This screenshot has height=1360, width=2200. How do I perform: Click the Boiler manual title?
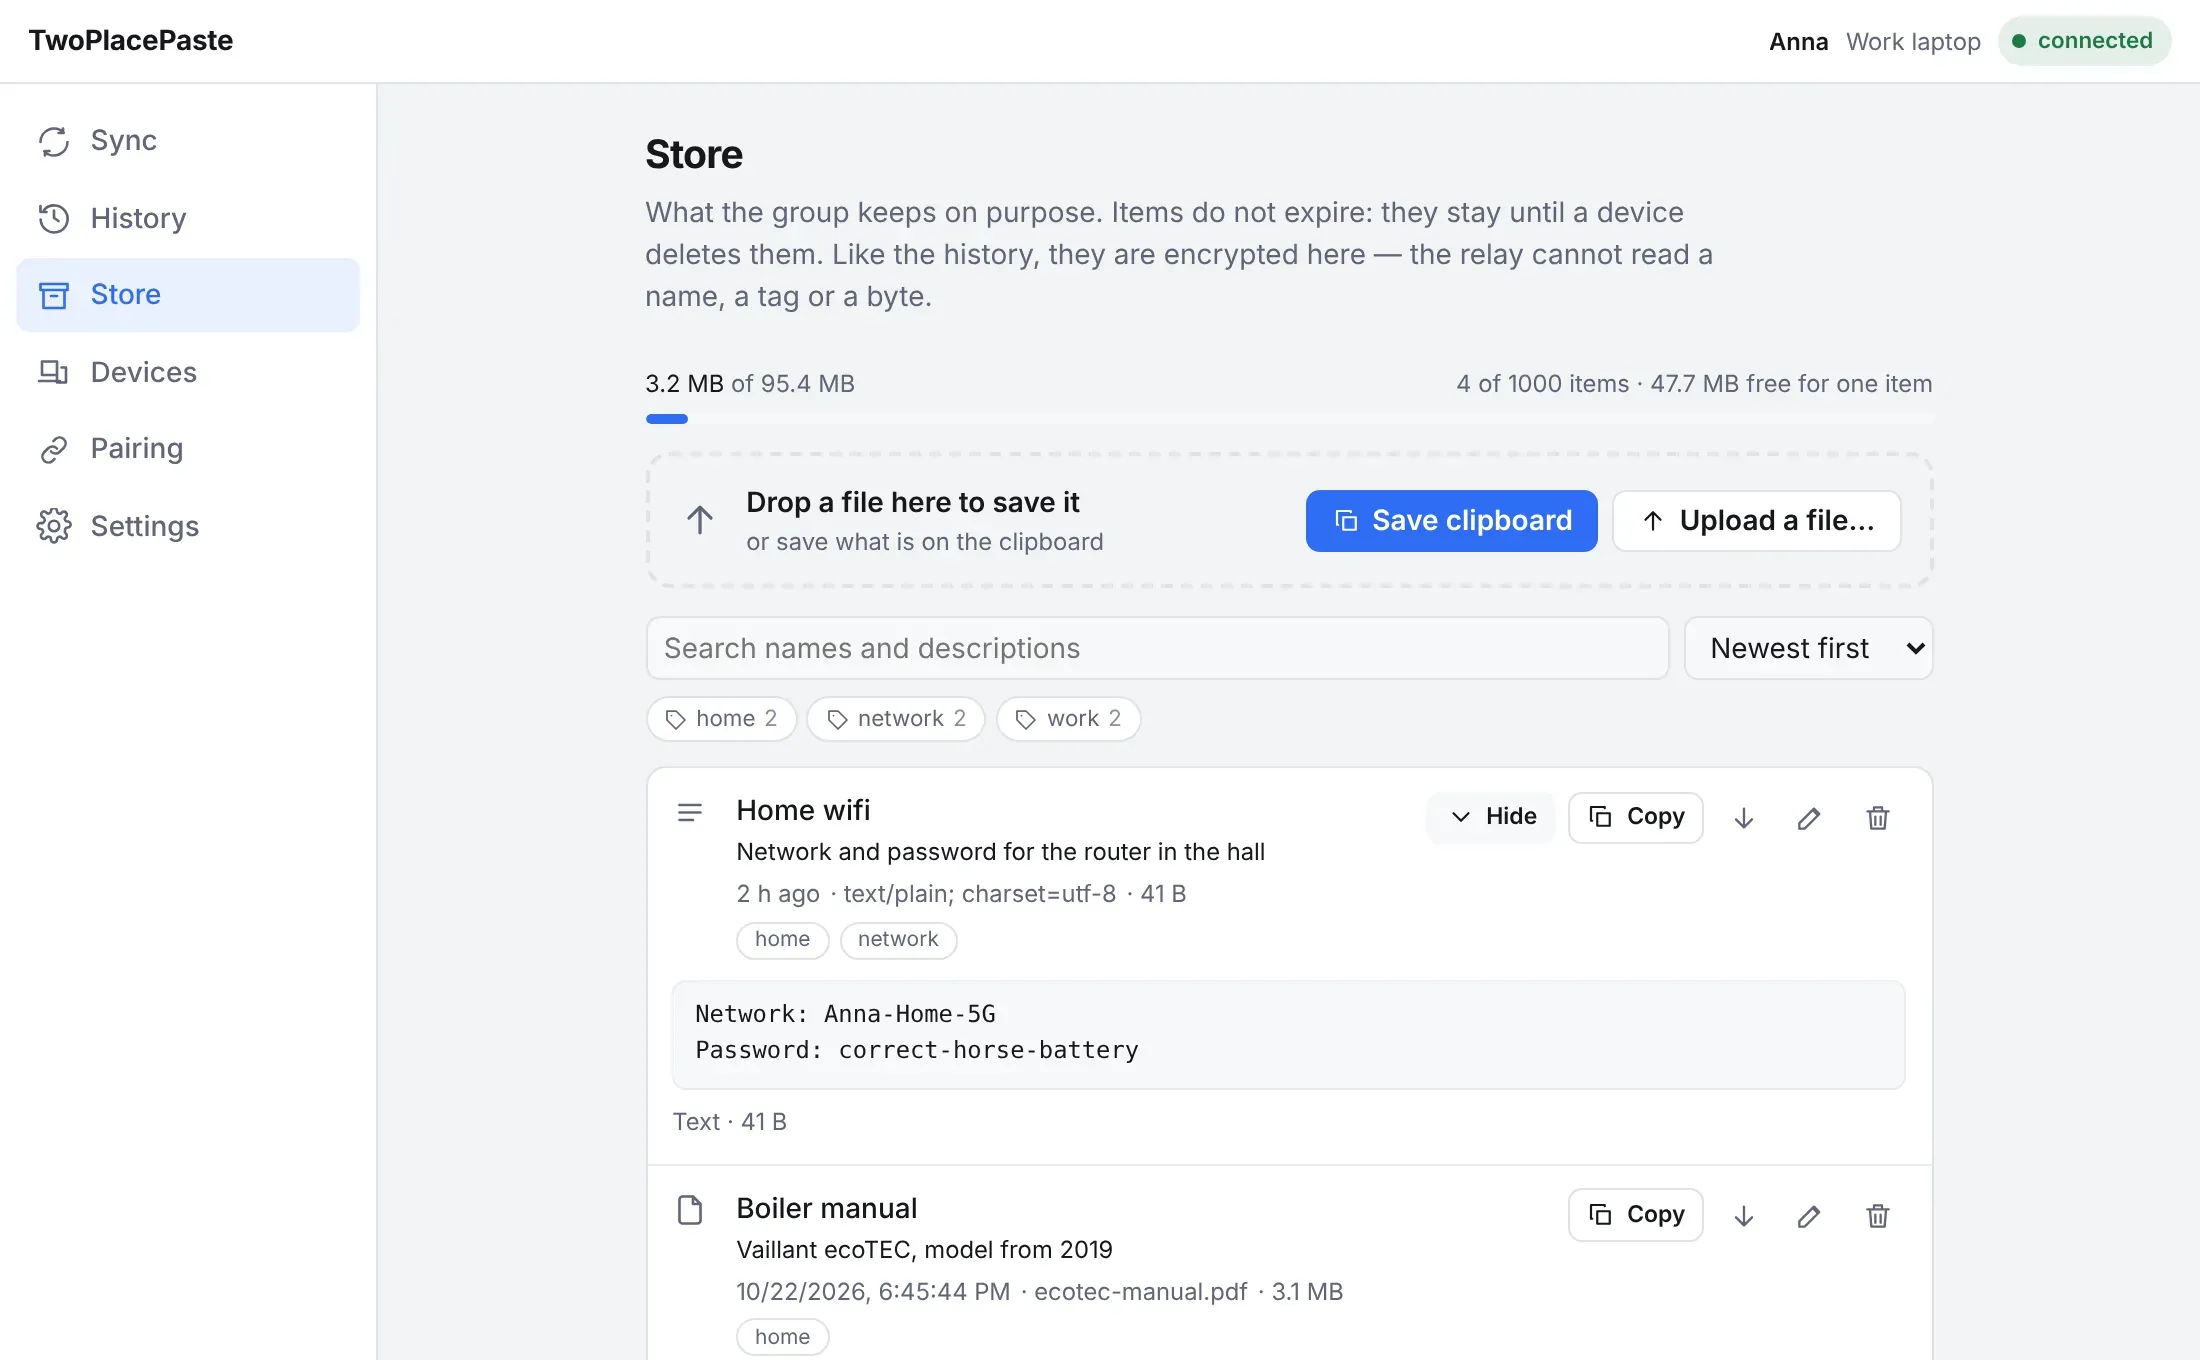[x=826, y=1208]
